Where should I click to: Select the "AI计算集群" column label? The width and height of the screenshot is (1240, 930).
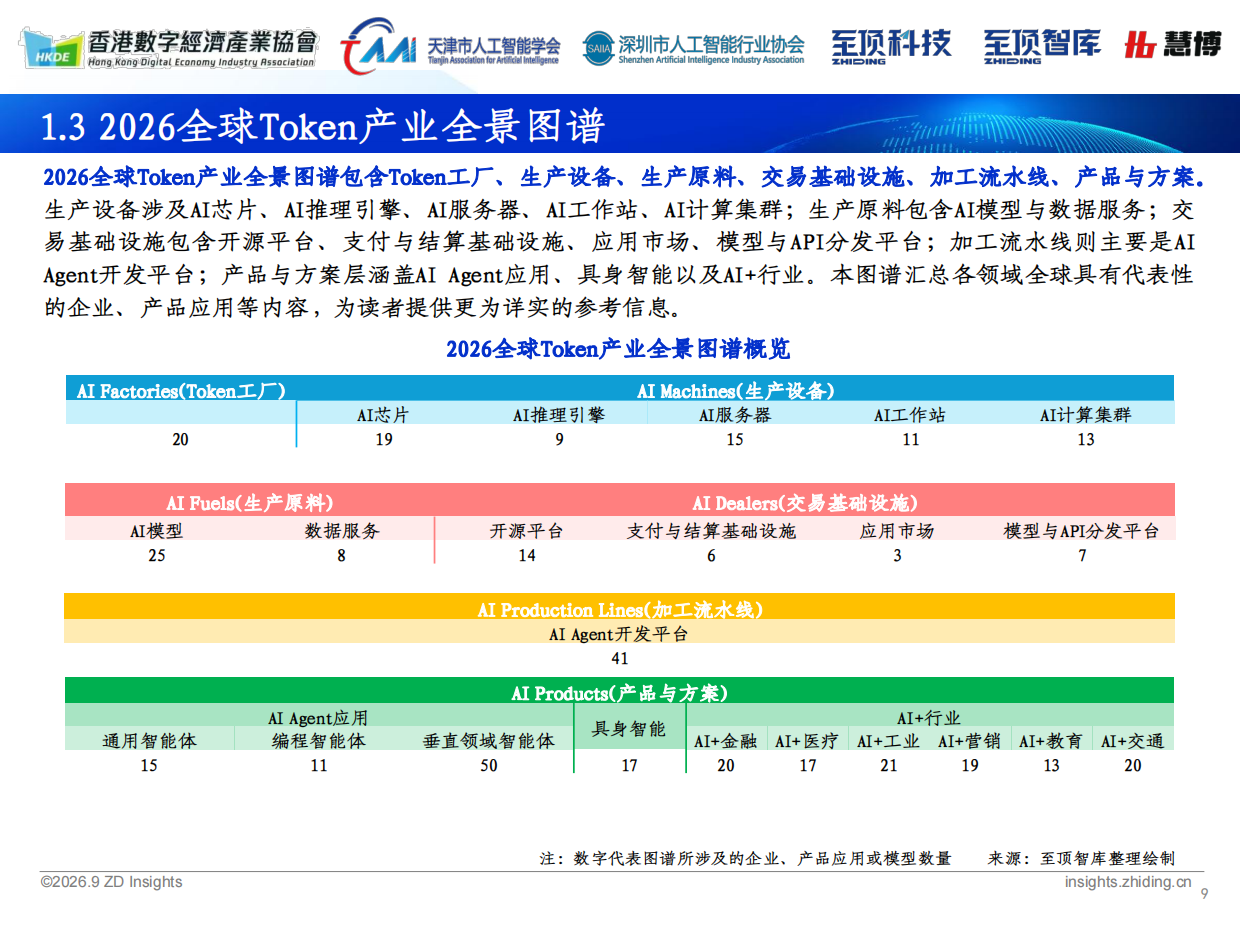[x=1086, y=414]
